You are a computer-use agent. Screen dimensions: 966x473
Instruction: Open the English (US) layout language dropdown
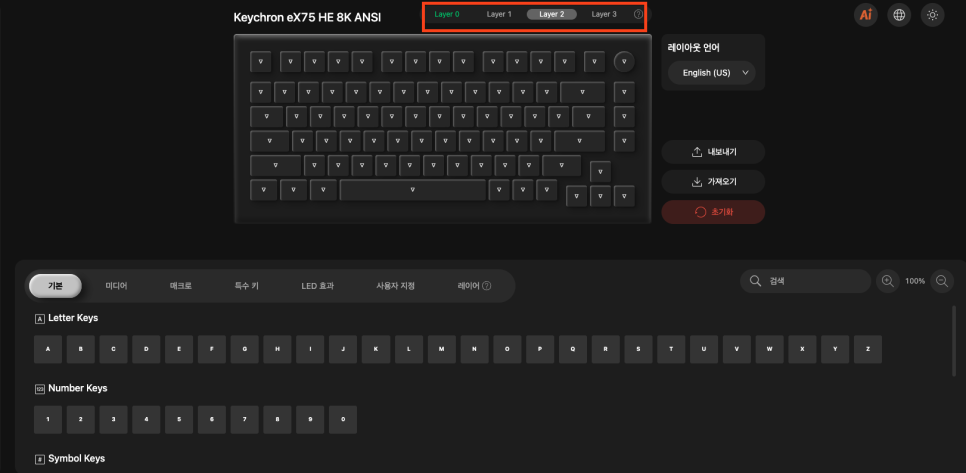(x=712, y=73)
